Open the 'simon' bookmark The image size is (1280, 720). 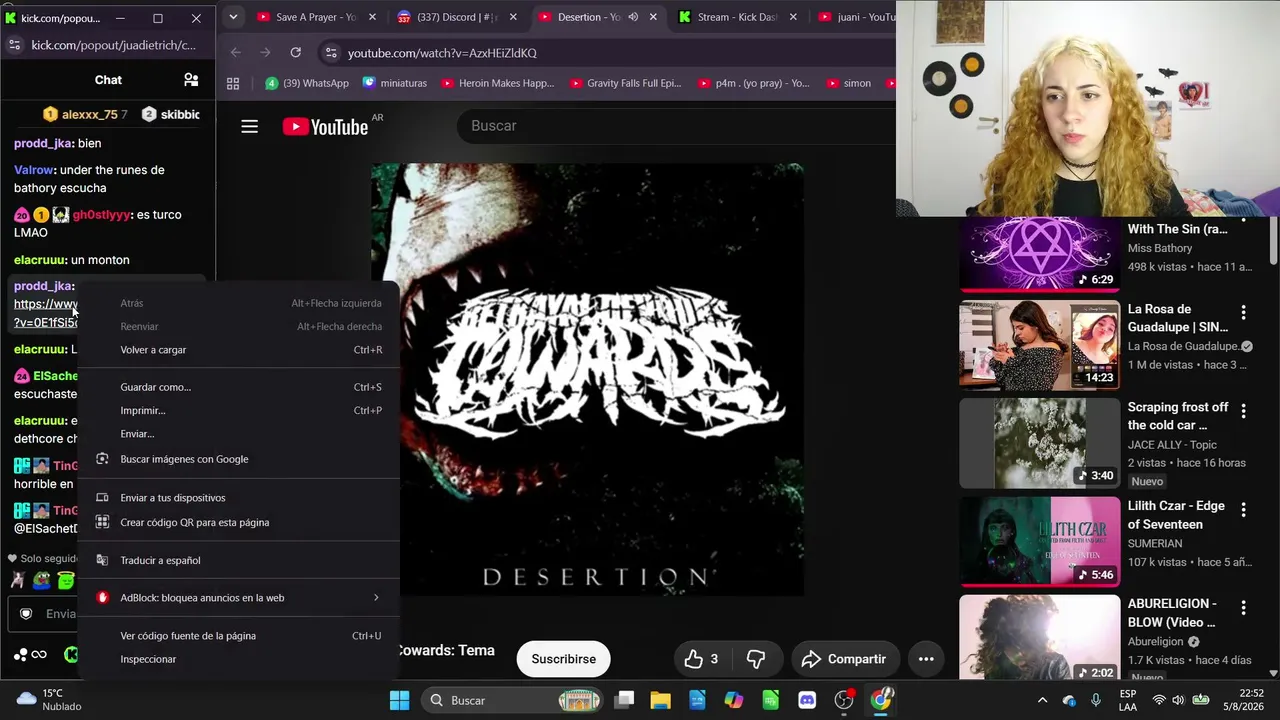tap(848, 84)
